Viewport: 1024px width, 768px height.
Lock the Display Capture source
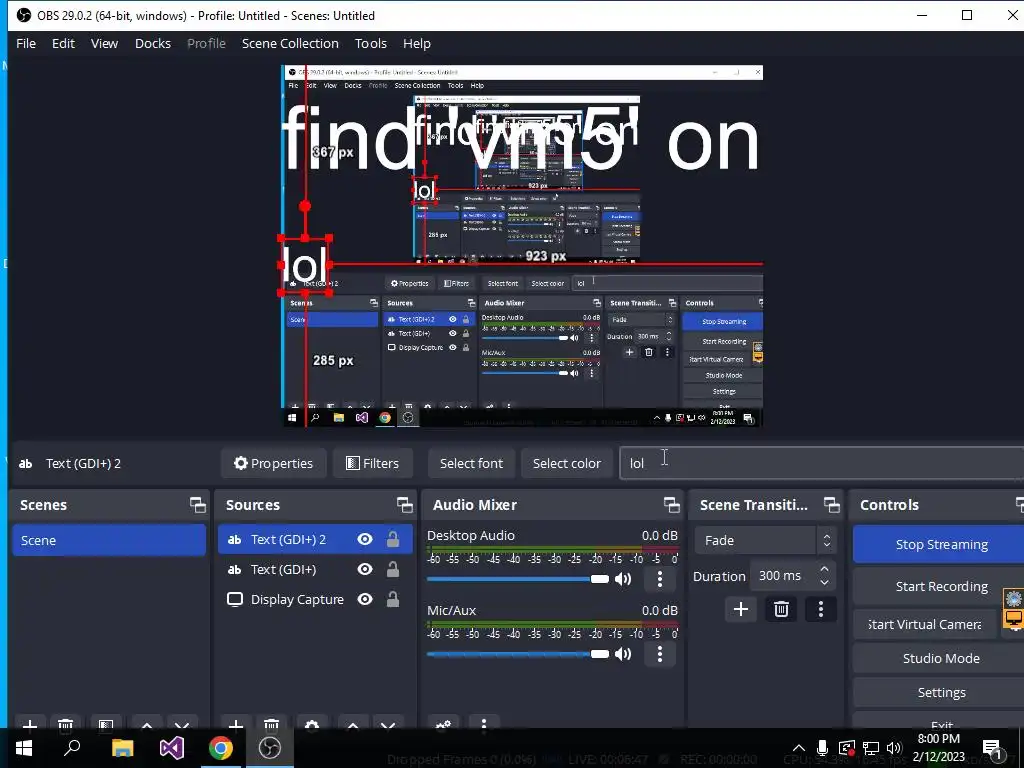click(392, 599)
